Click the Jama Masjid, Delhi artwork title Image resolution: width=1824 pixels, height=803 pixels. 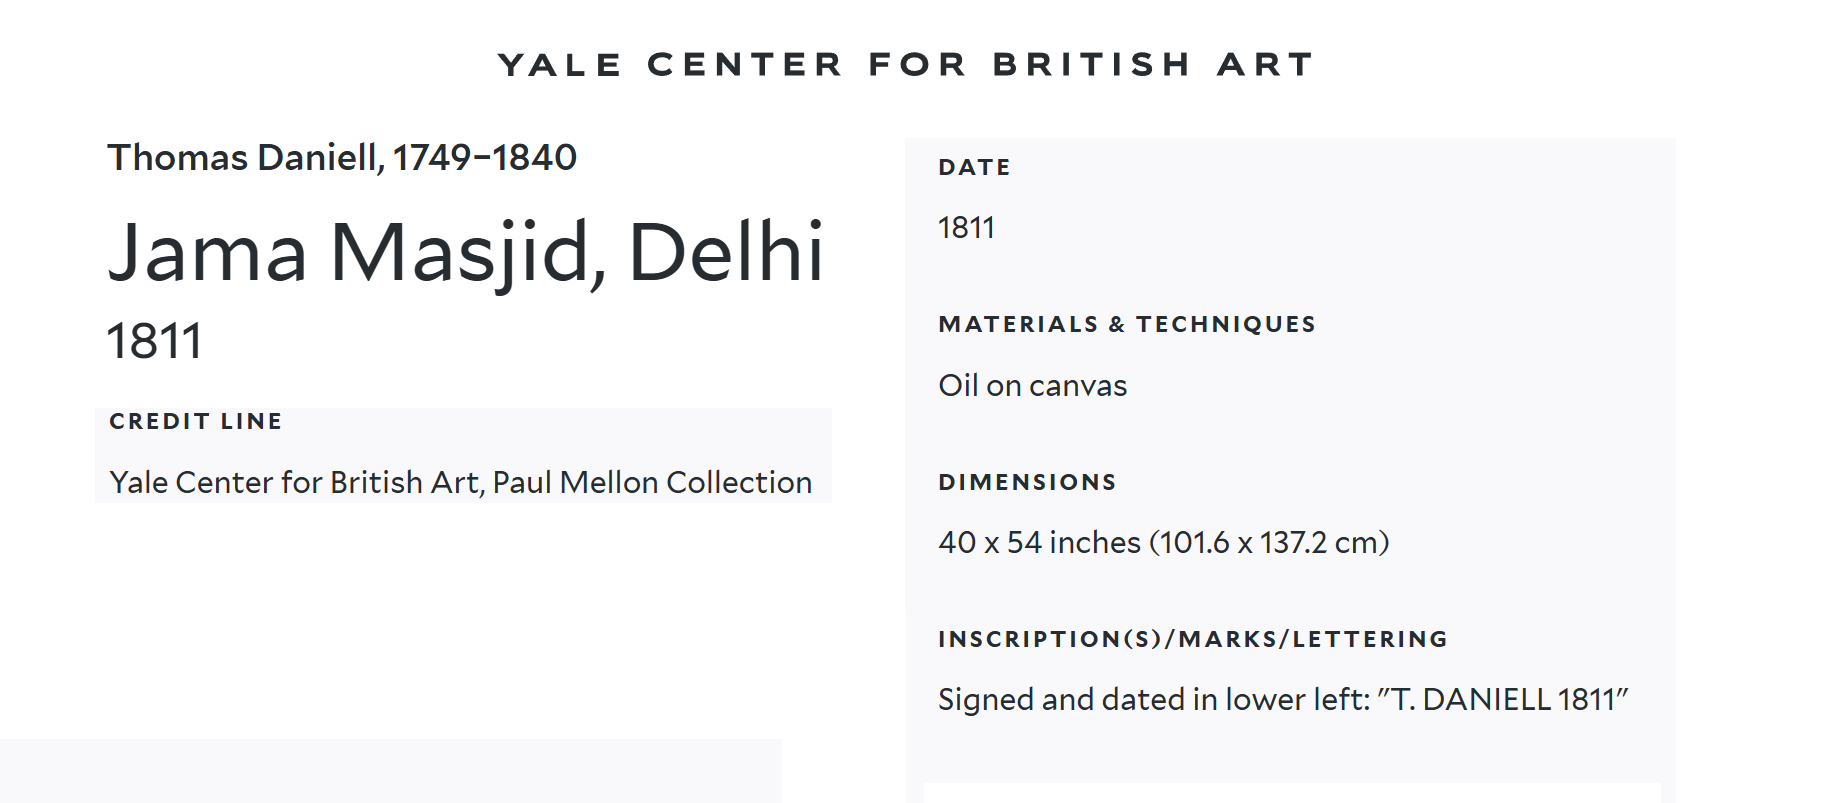pyautogui.click(x=466, y=252)
